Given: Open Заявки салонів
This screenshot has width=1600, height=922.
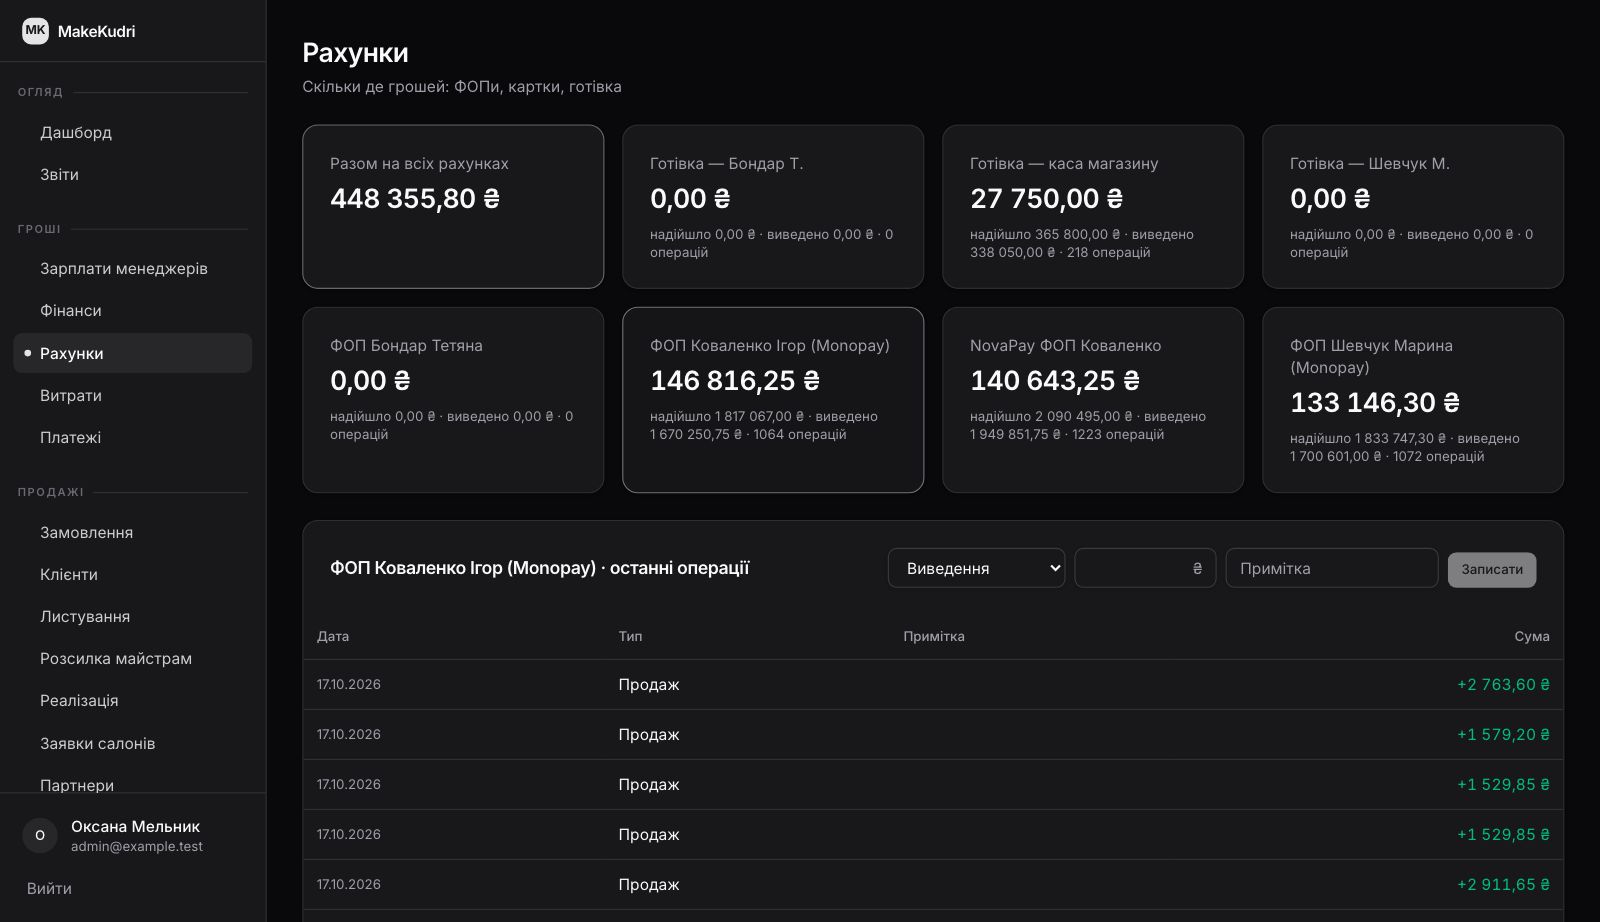Looking at the screenshot, I should tap(132, 743).
